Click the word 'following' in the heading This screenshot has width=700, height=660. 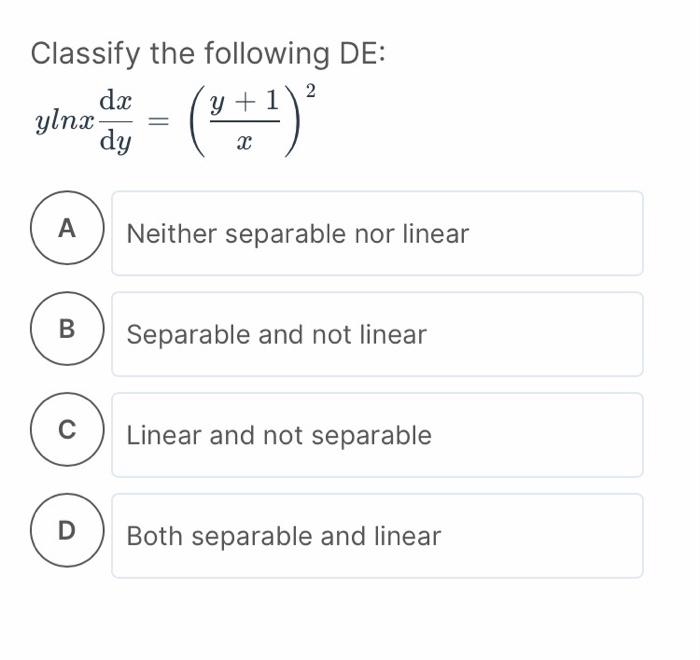[x=267, y=54]
